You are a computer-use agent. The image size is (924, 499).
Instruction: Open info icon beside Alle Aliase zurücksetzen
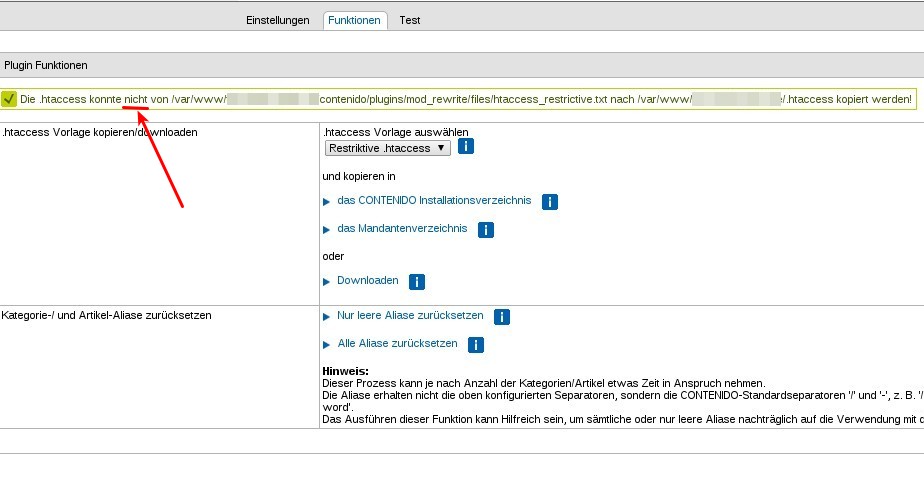(x=476, y=345)
